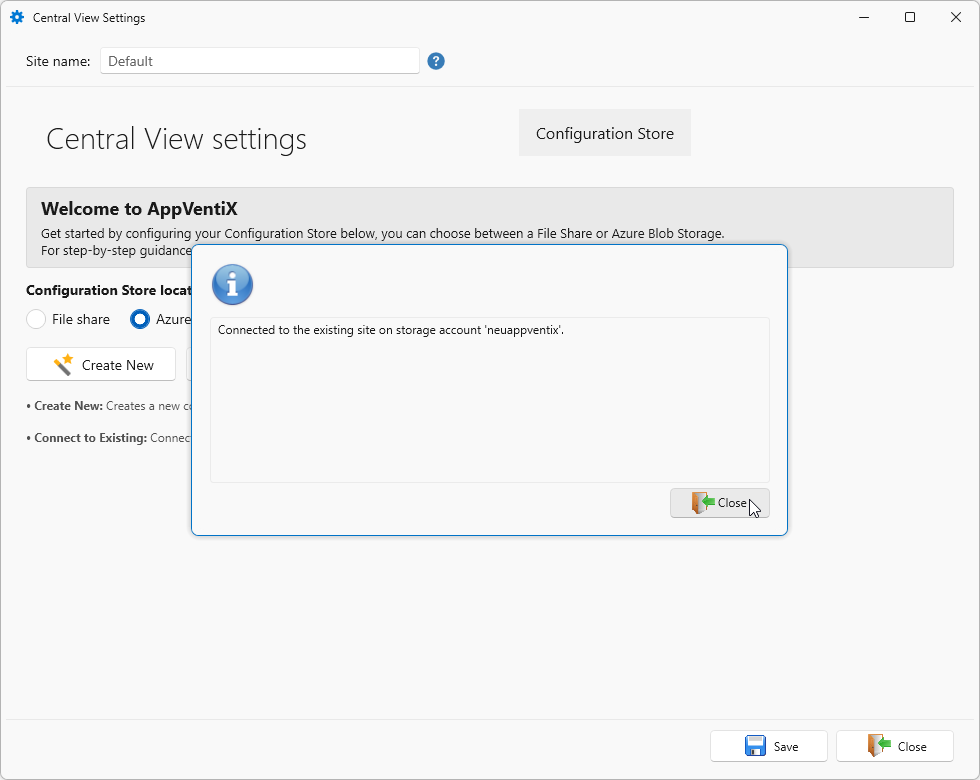Click the Create New button
980x780 pixels.
click(101, 365)
